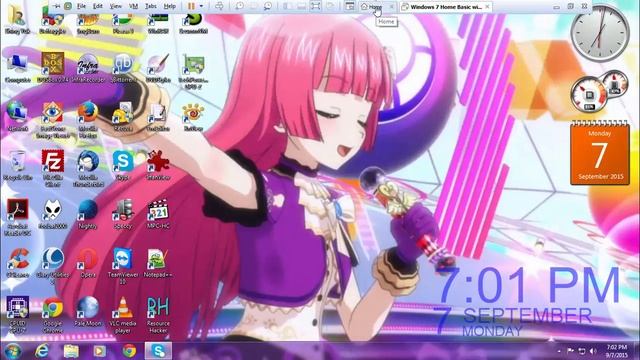Switch to the Skype taskbar button
This screenshot has width=640, height=360.
point(158,351)
